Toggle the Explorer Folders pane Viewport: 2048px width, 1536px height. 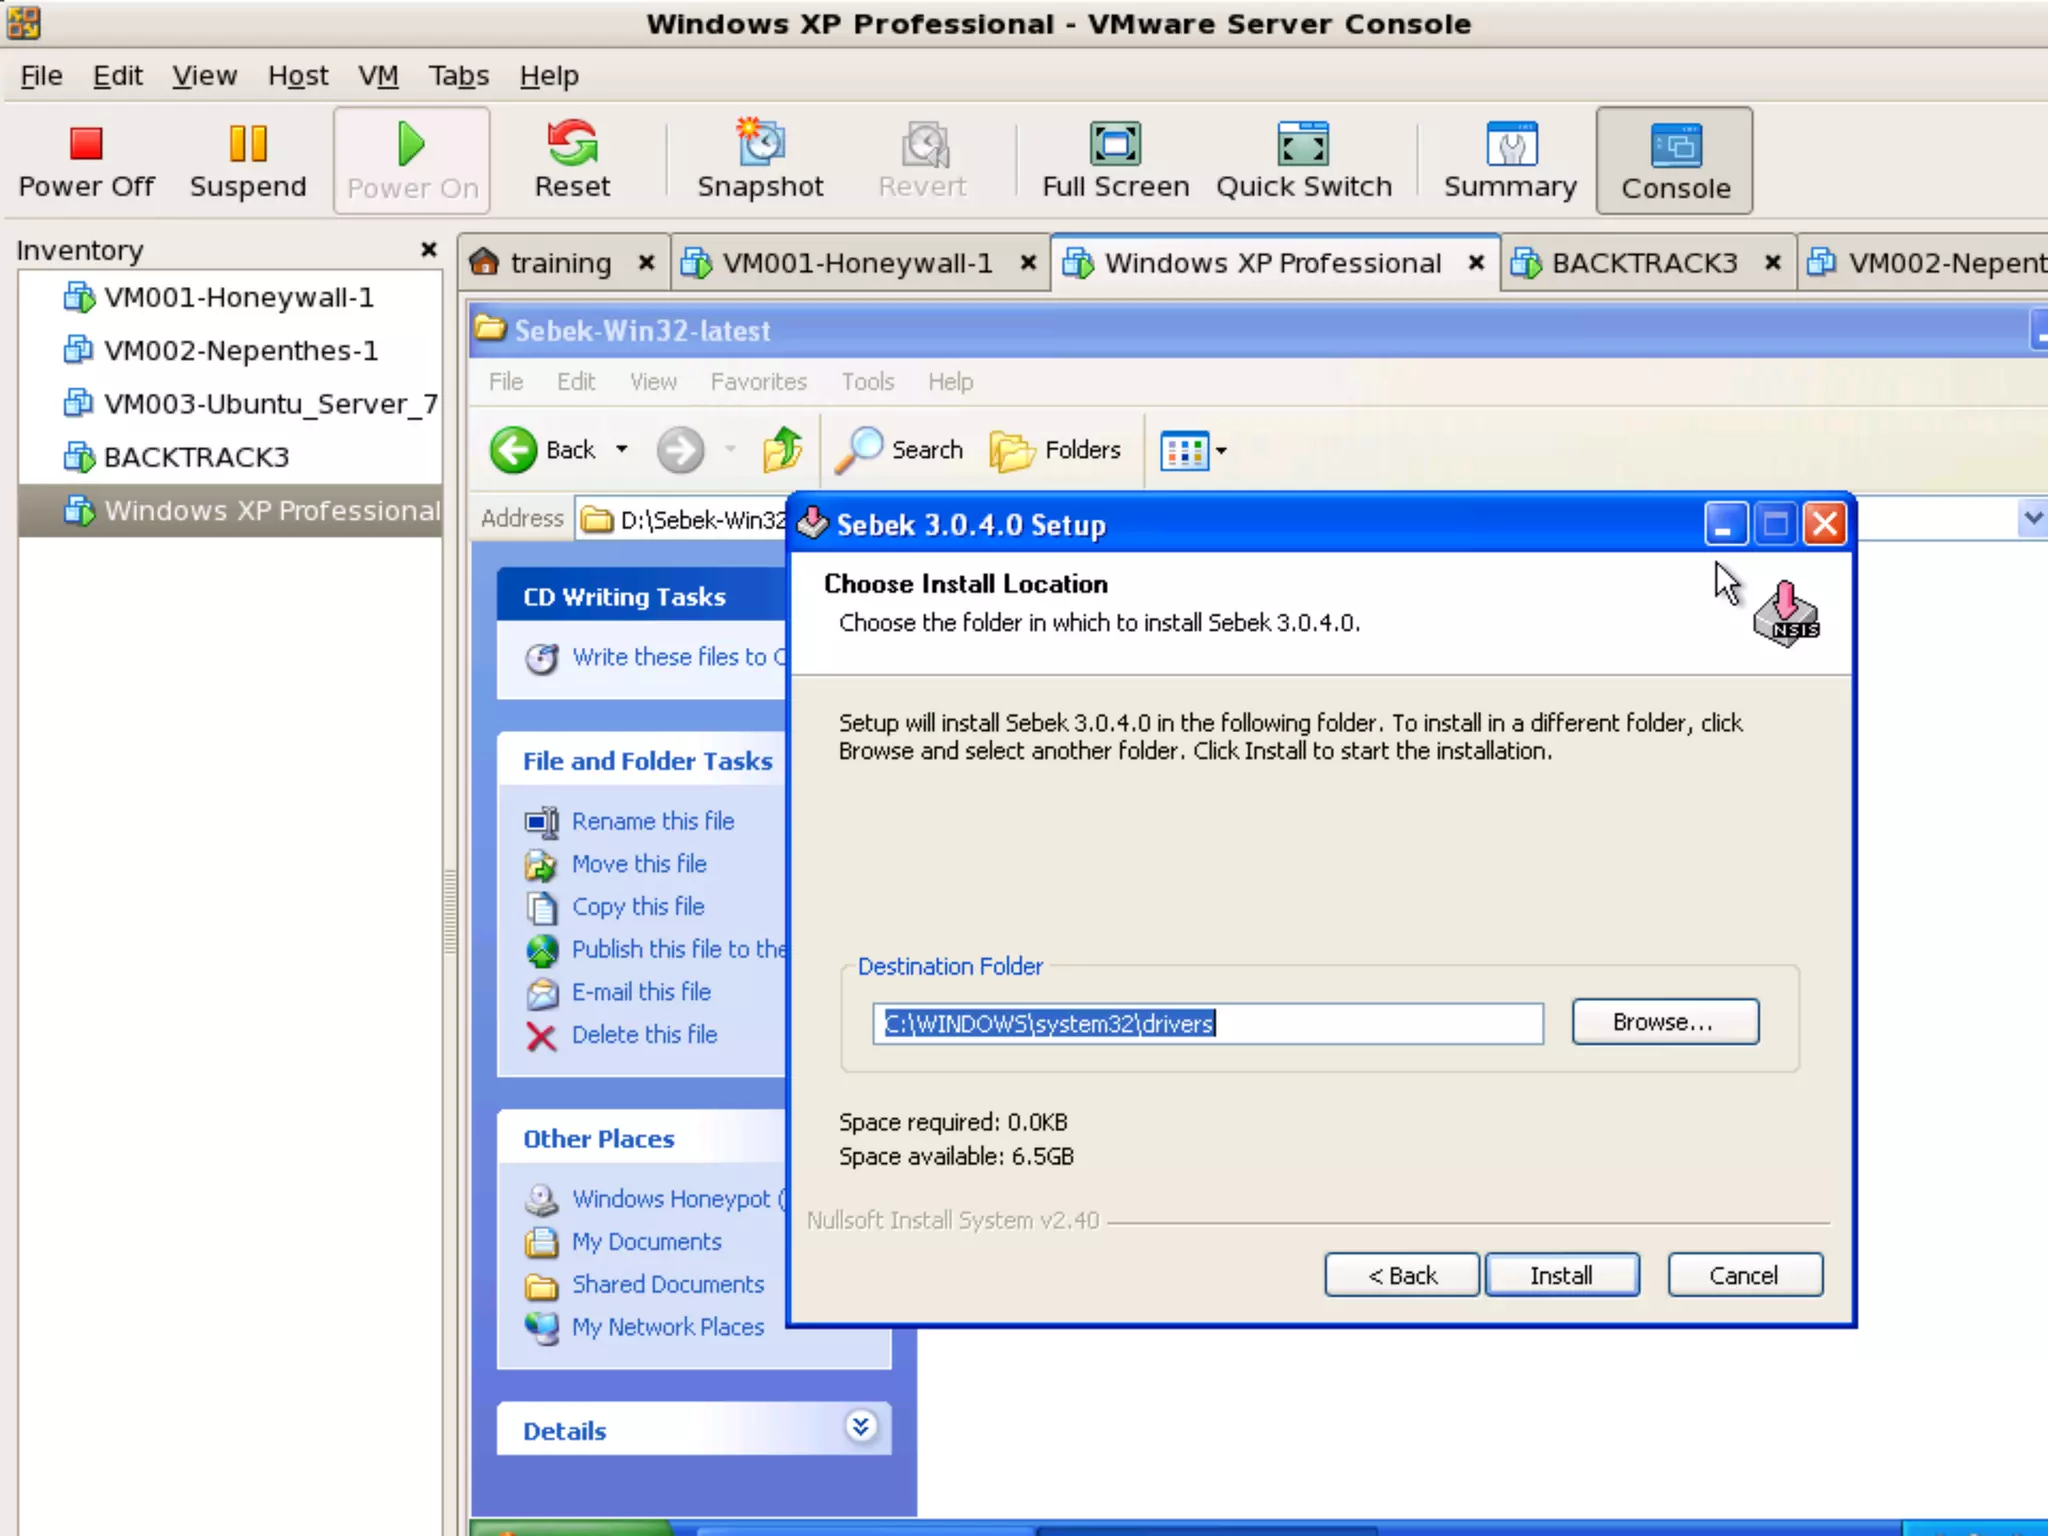point(1056,450)
